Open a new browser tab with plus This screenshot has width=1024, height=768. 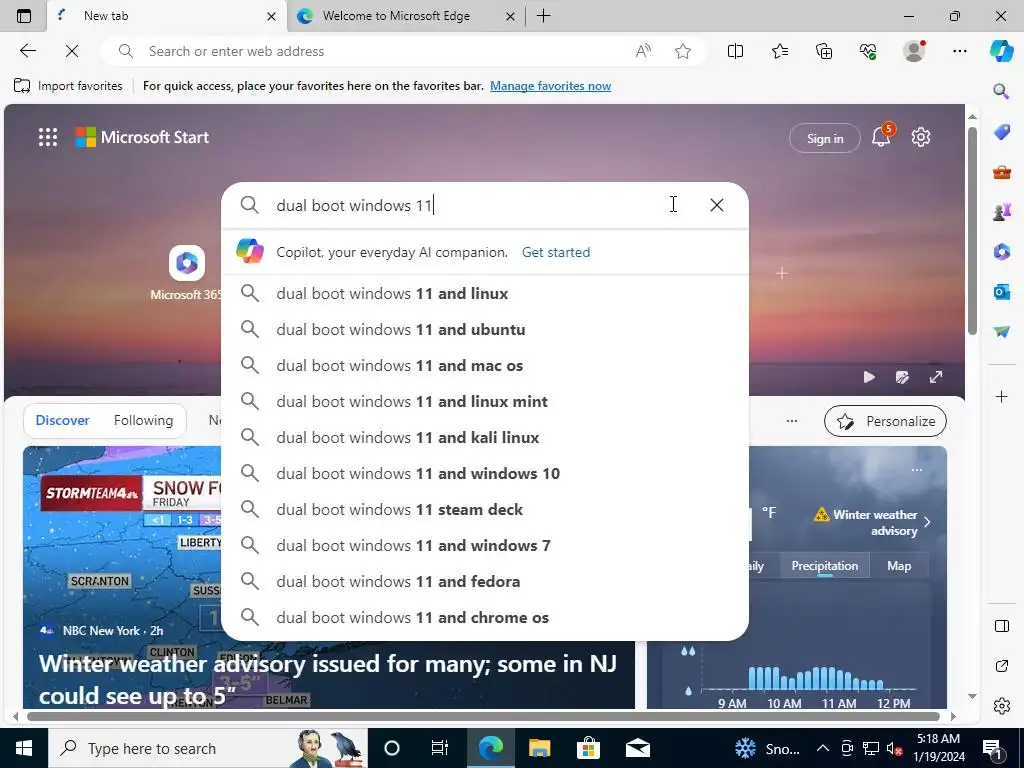pos(543,16)
